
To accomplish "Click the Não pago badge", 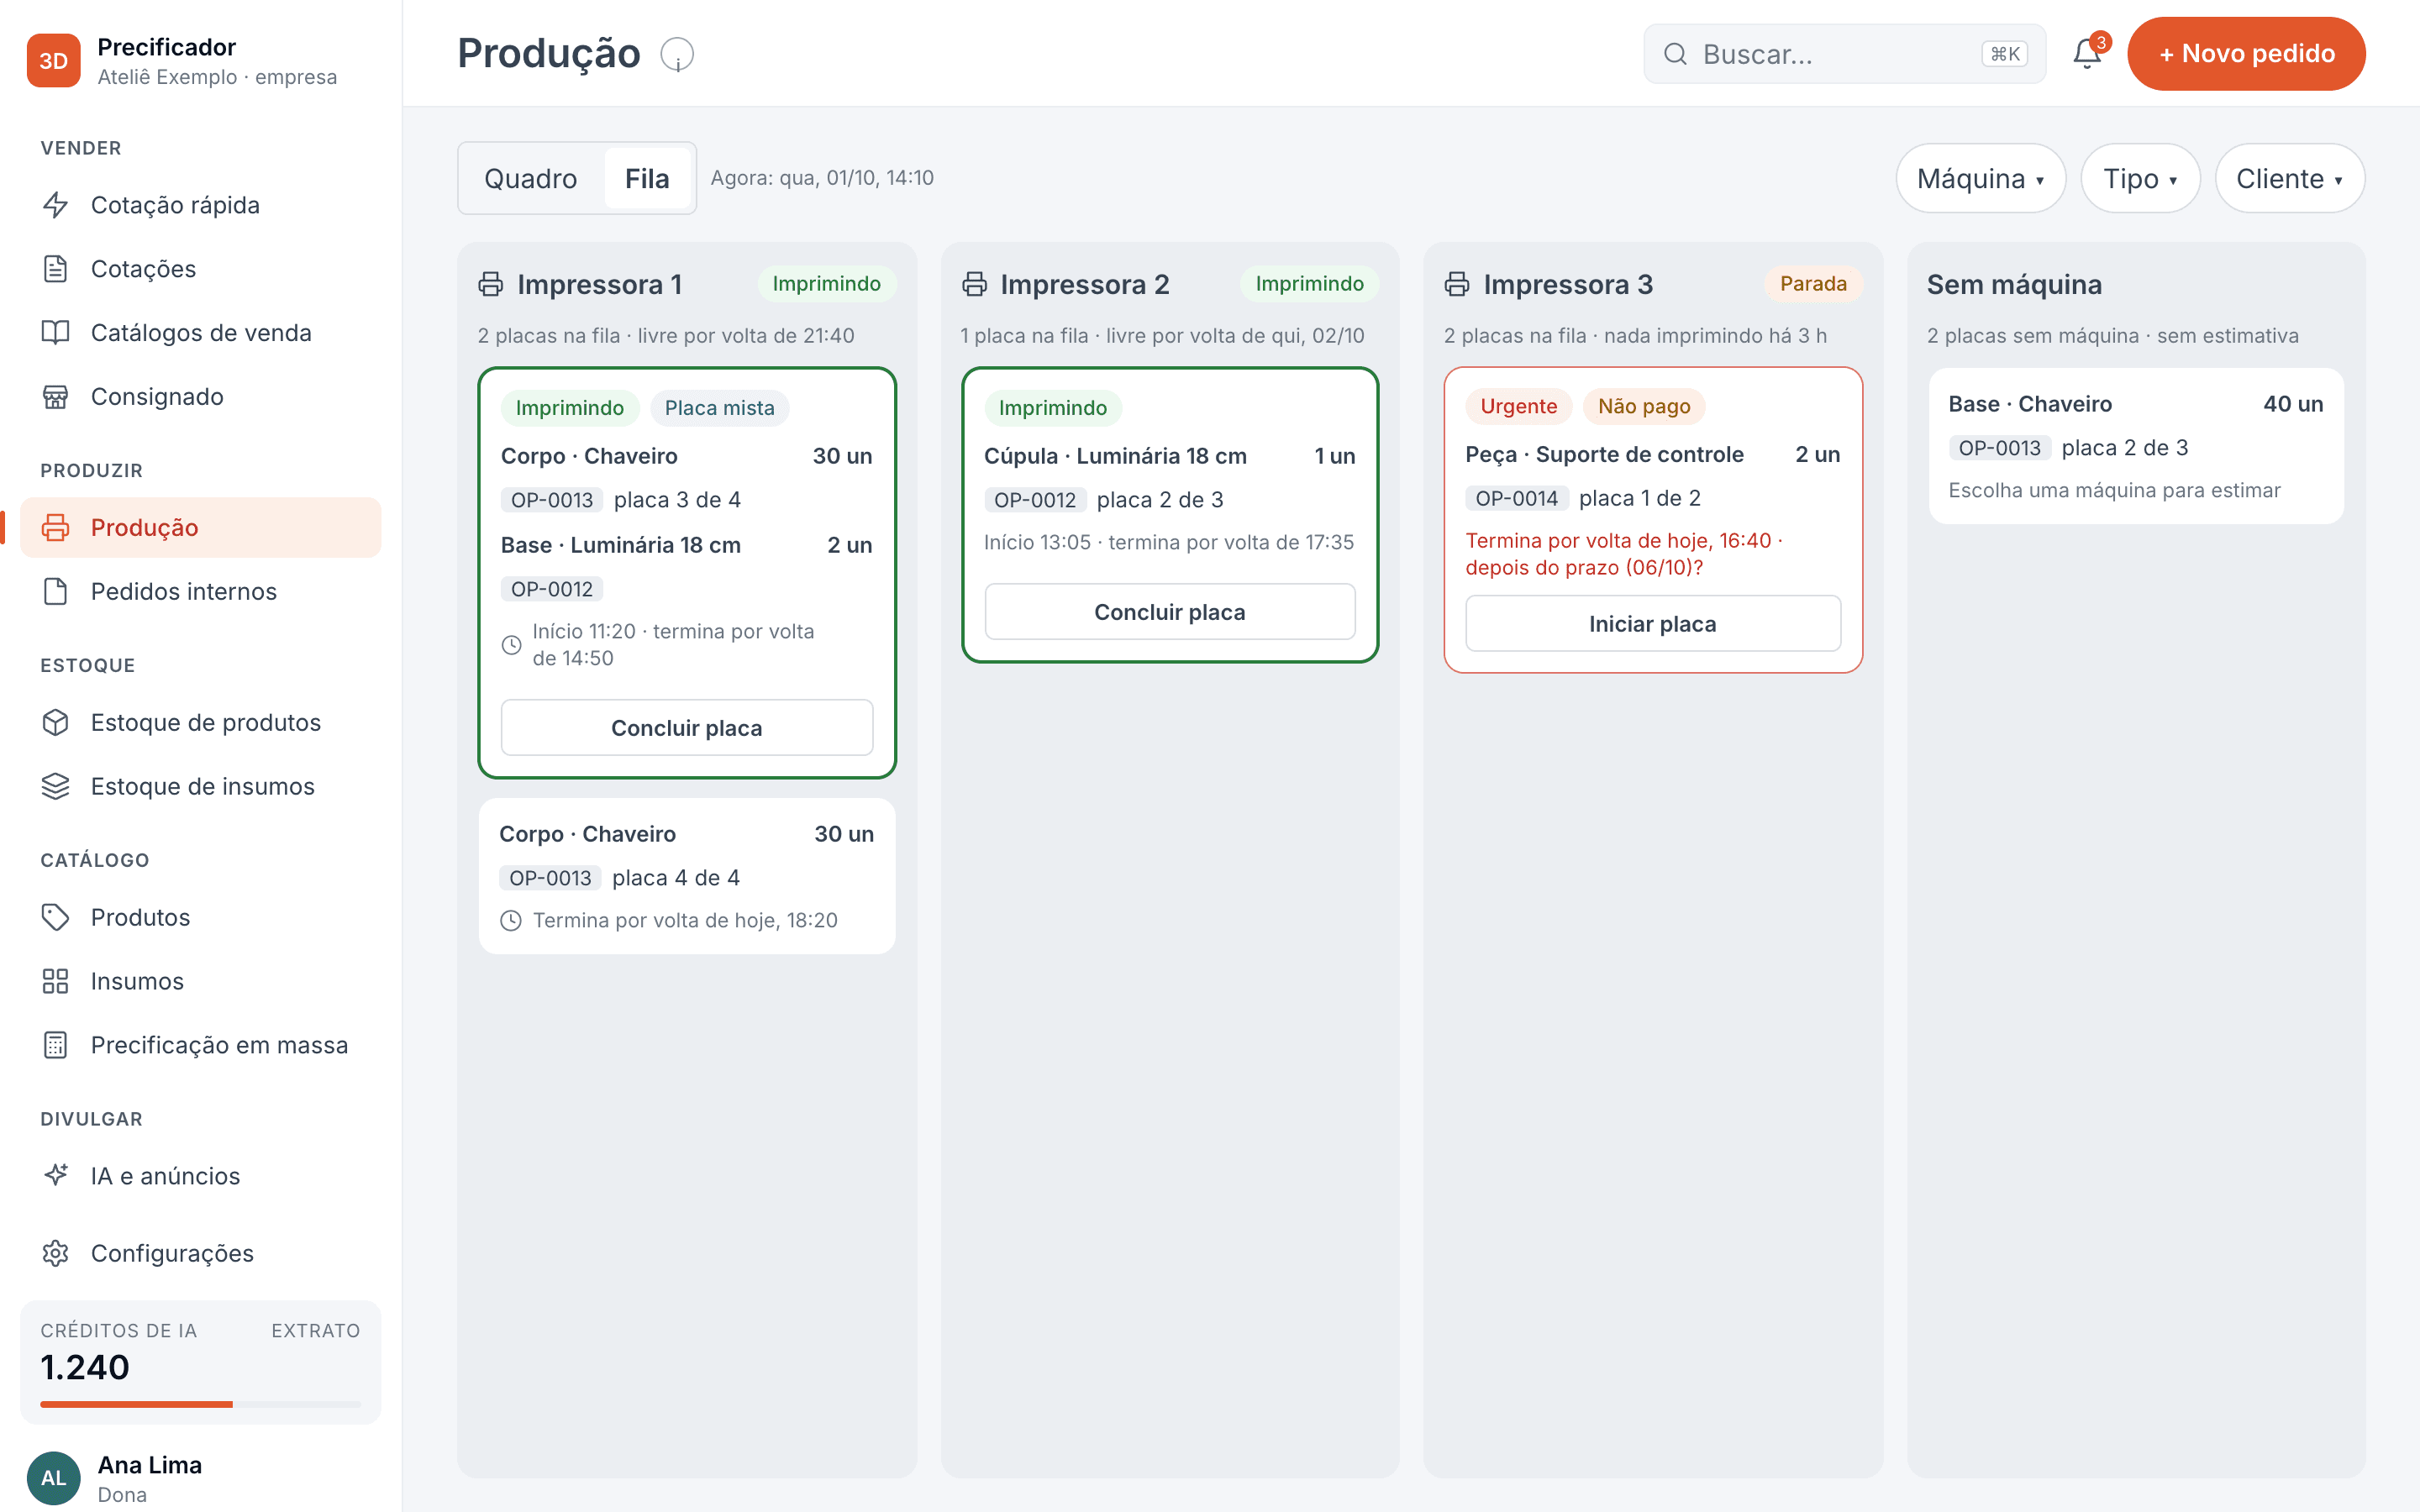I will click(x=1644, y=406).
